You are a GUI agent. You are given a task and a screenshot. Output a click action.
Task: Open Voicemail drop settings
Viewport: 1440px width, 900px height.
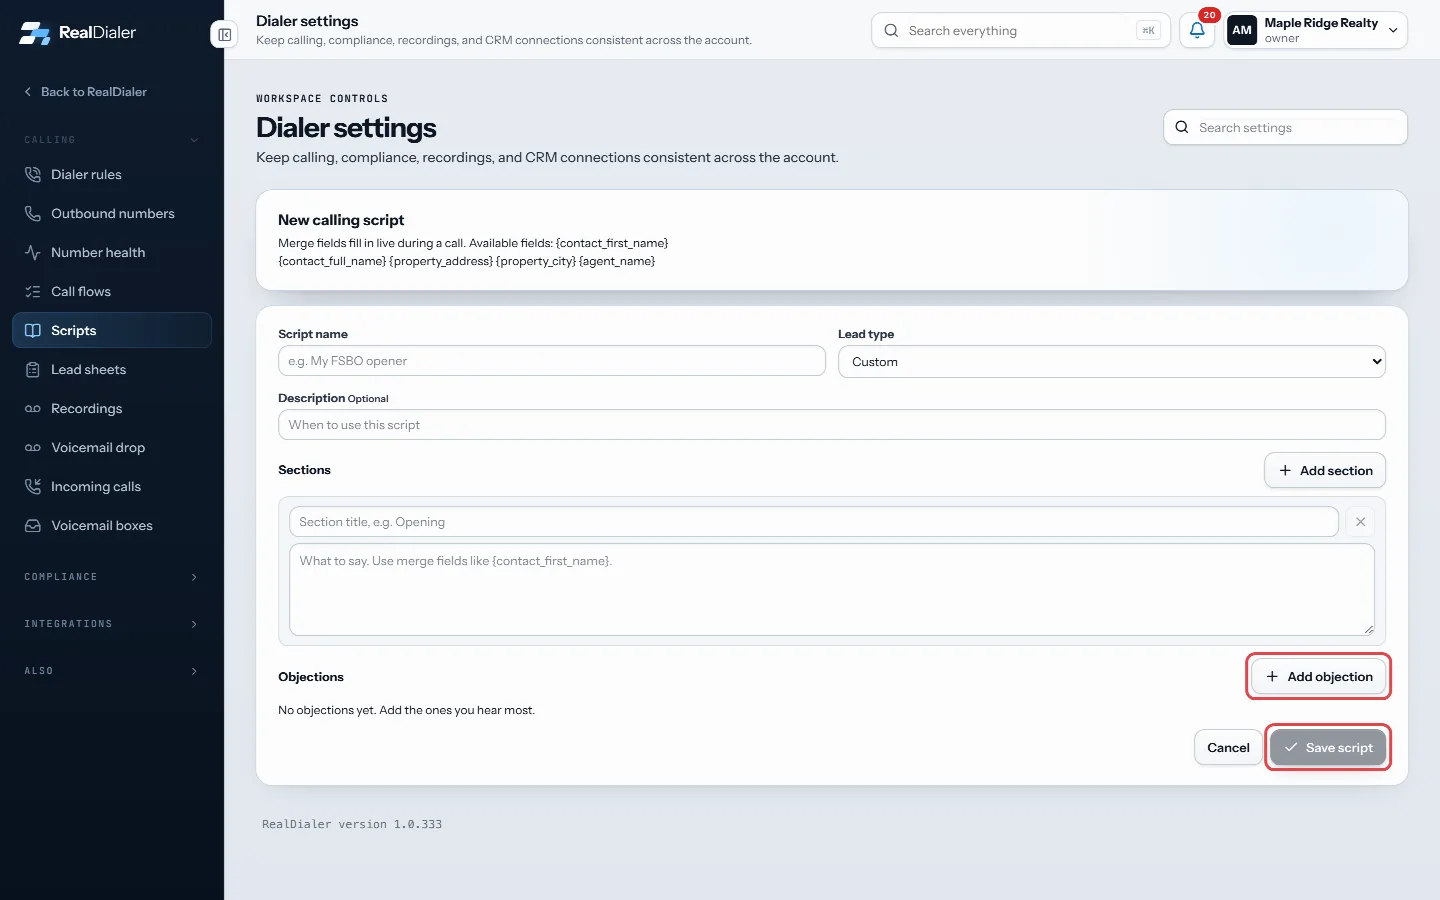[112, 447]
